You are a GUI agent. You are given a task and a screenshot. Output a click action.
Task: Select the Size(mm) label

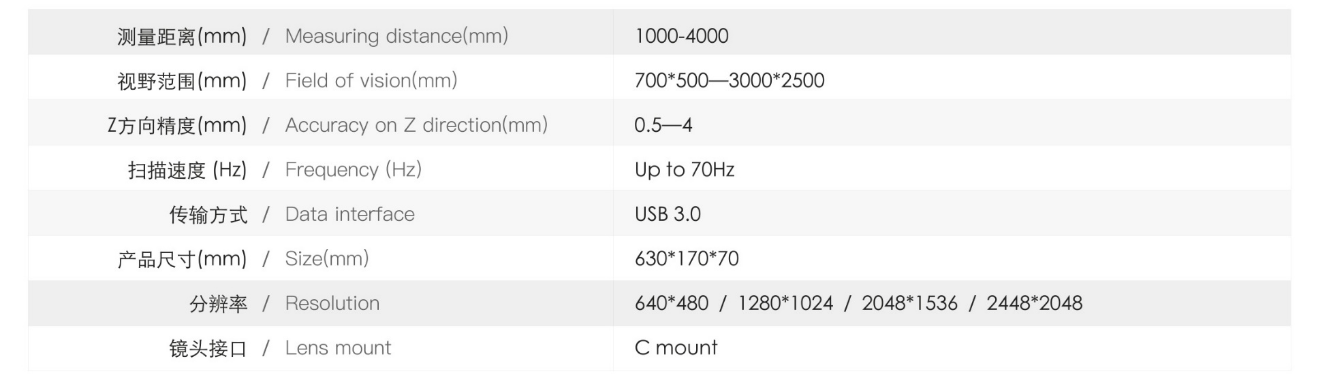328,259
